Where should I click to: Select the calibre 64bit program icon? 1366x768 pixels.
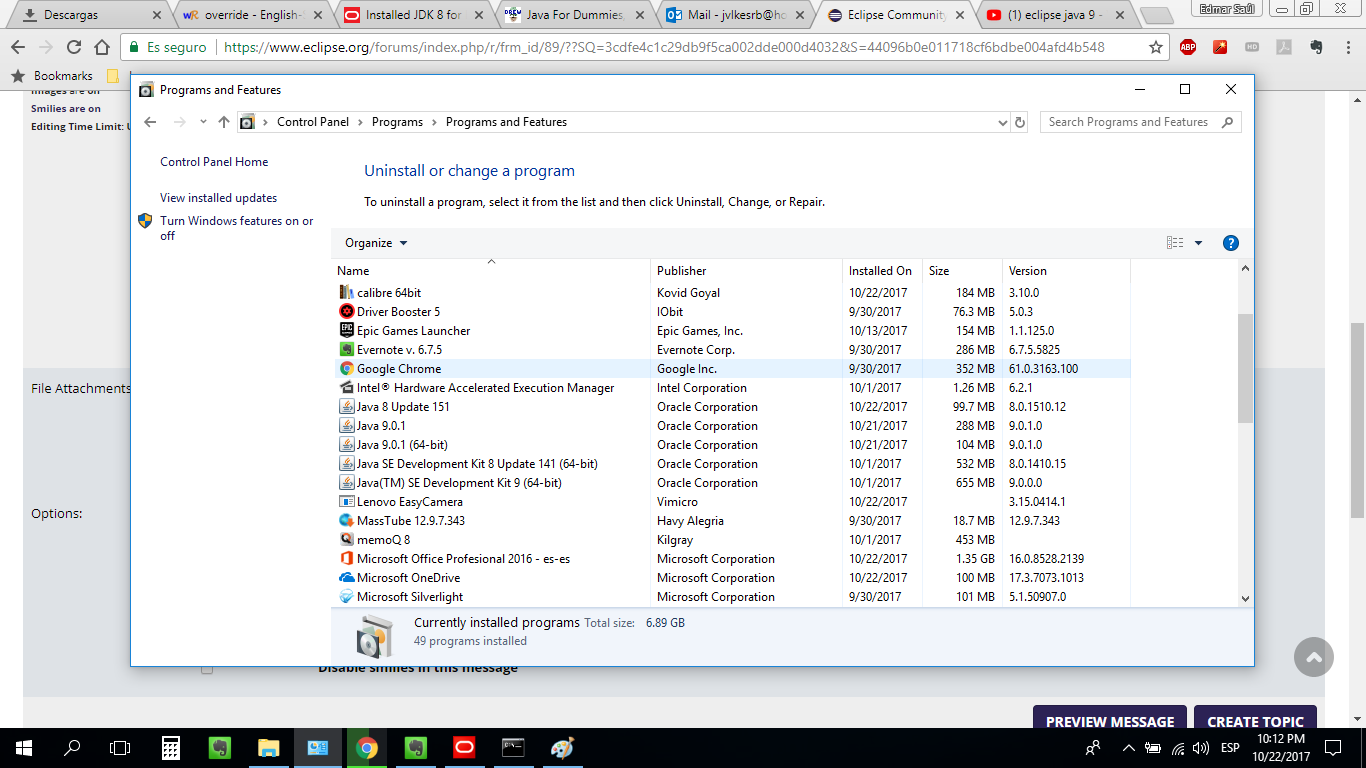[x=346, y=293]
